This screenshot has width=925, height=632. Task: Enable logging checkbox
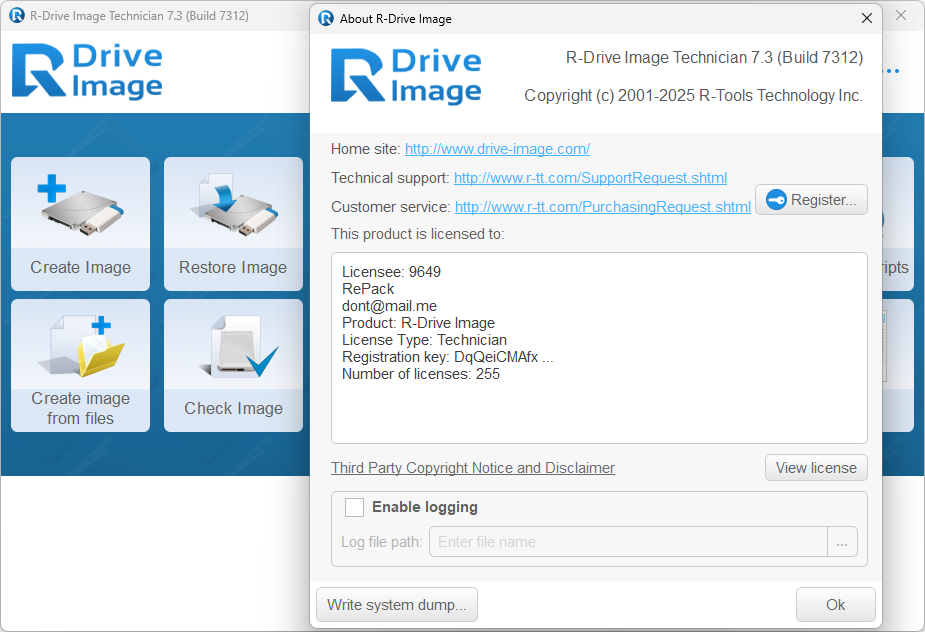[x=354, y=507]
